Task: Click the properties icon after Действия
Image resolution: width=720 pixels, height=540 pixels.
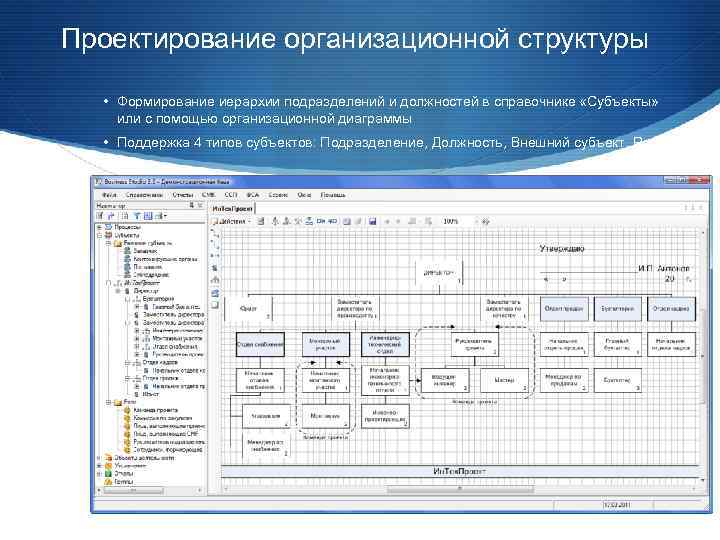Action: pos(260,221)
